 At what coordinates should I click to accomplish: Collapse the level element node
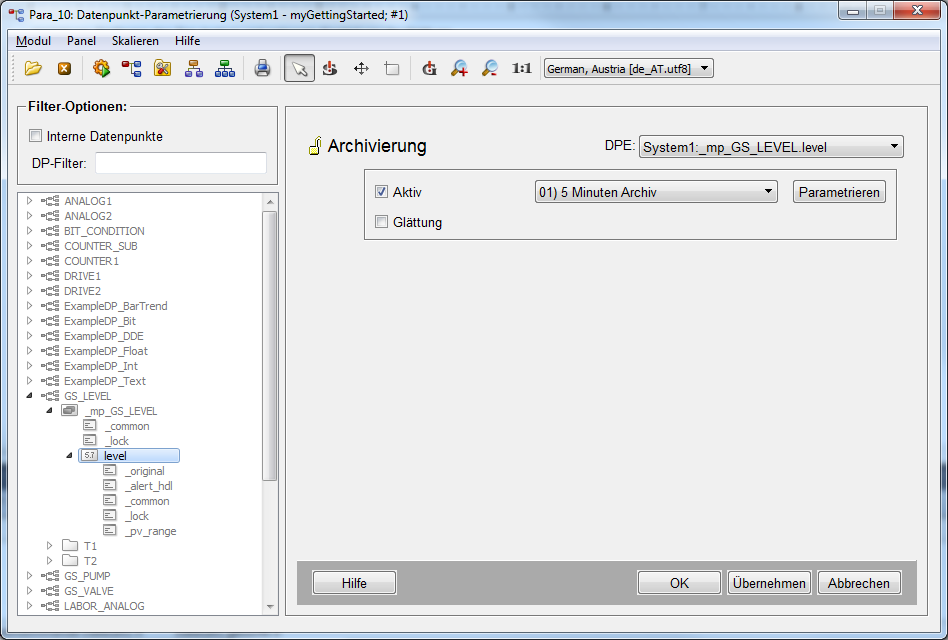[70, 456]
